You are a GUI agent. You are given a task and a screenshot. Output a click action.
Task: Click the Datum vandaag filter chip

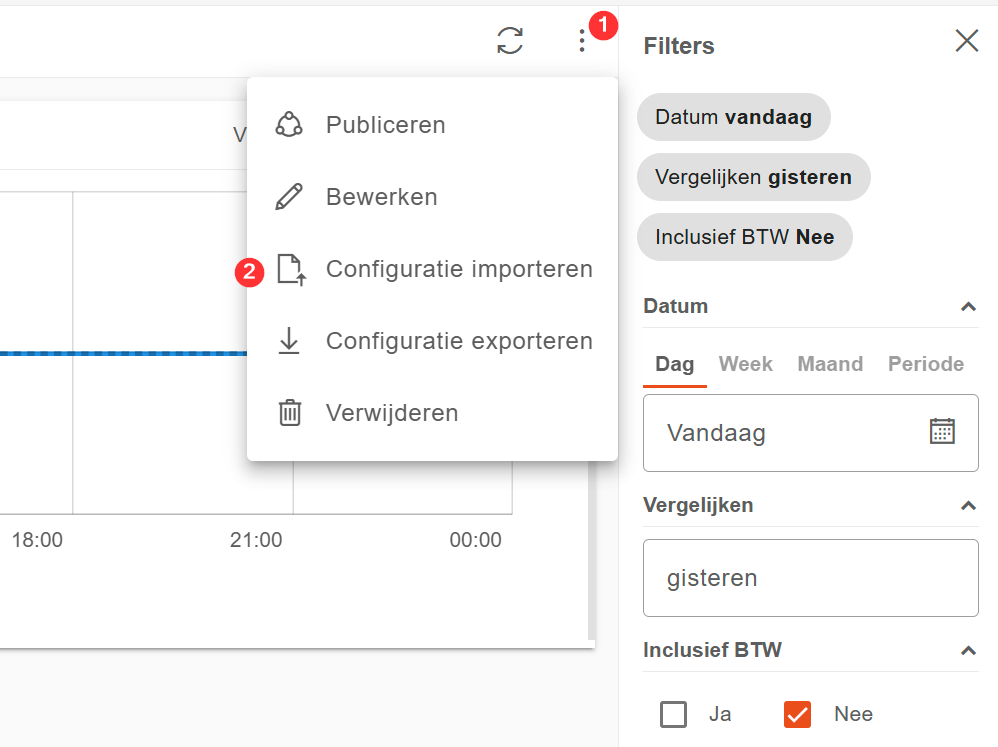point(733,117)
